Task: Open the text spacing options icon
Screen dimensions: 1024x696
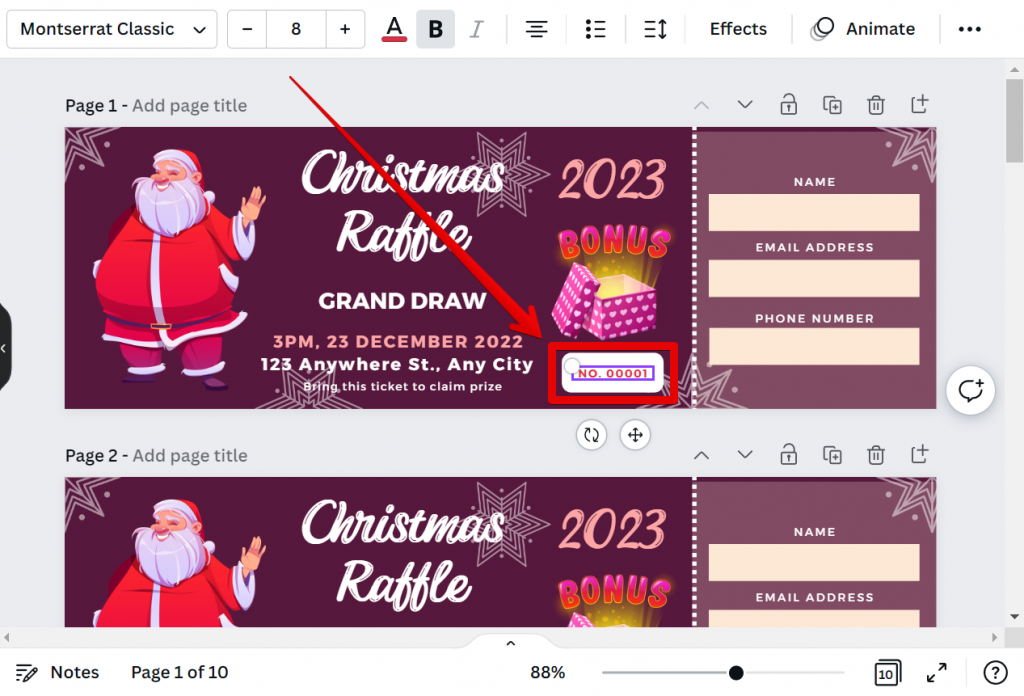Action: tap(655, 29)
